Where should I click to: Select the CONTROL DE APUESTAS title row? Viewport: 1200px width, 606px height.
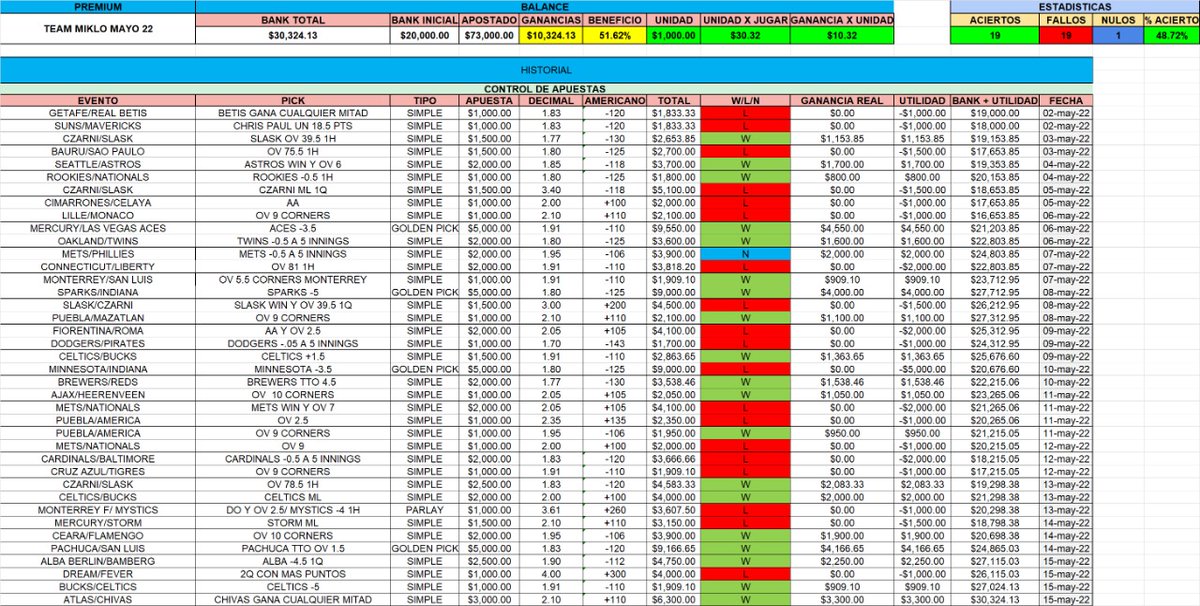[x=546, y=89]
